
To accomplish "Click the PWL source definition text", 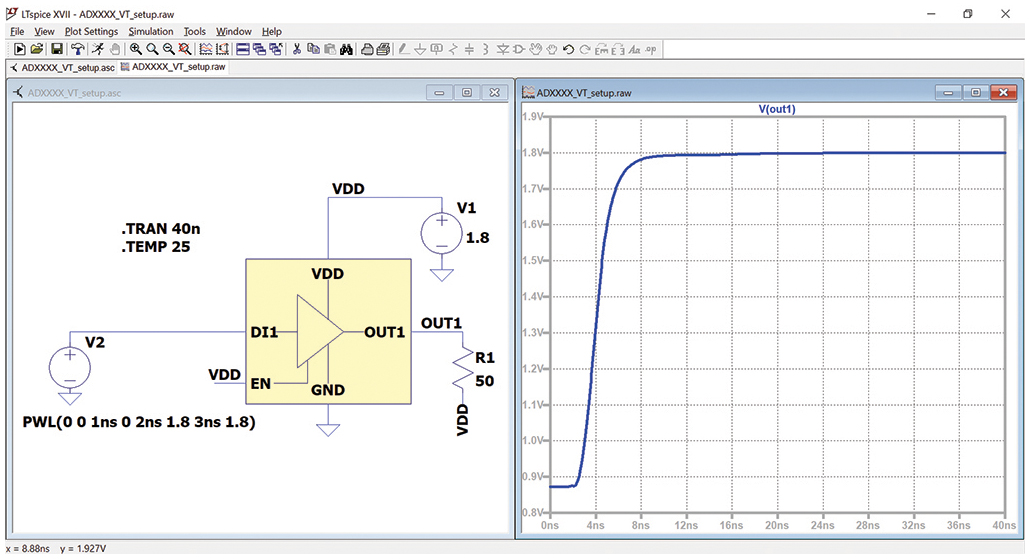I will click(139, 423).
